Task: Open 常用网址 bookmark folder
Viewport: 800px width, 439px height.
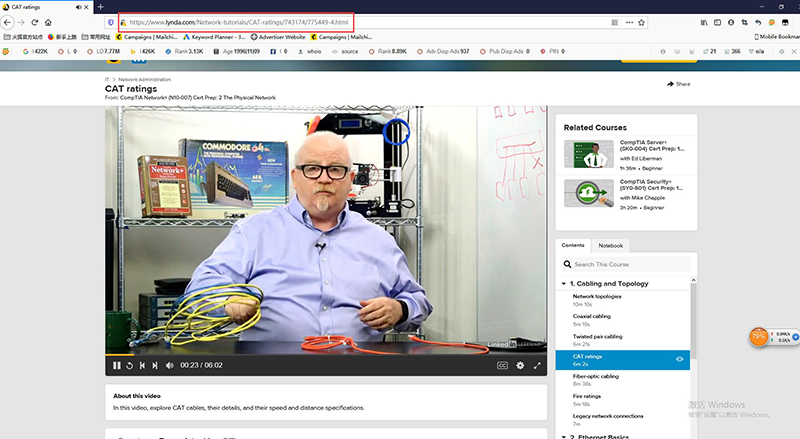Action: pyautogui.click(x=96, y=37)
